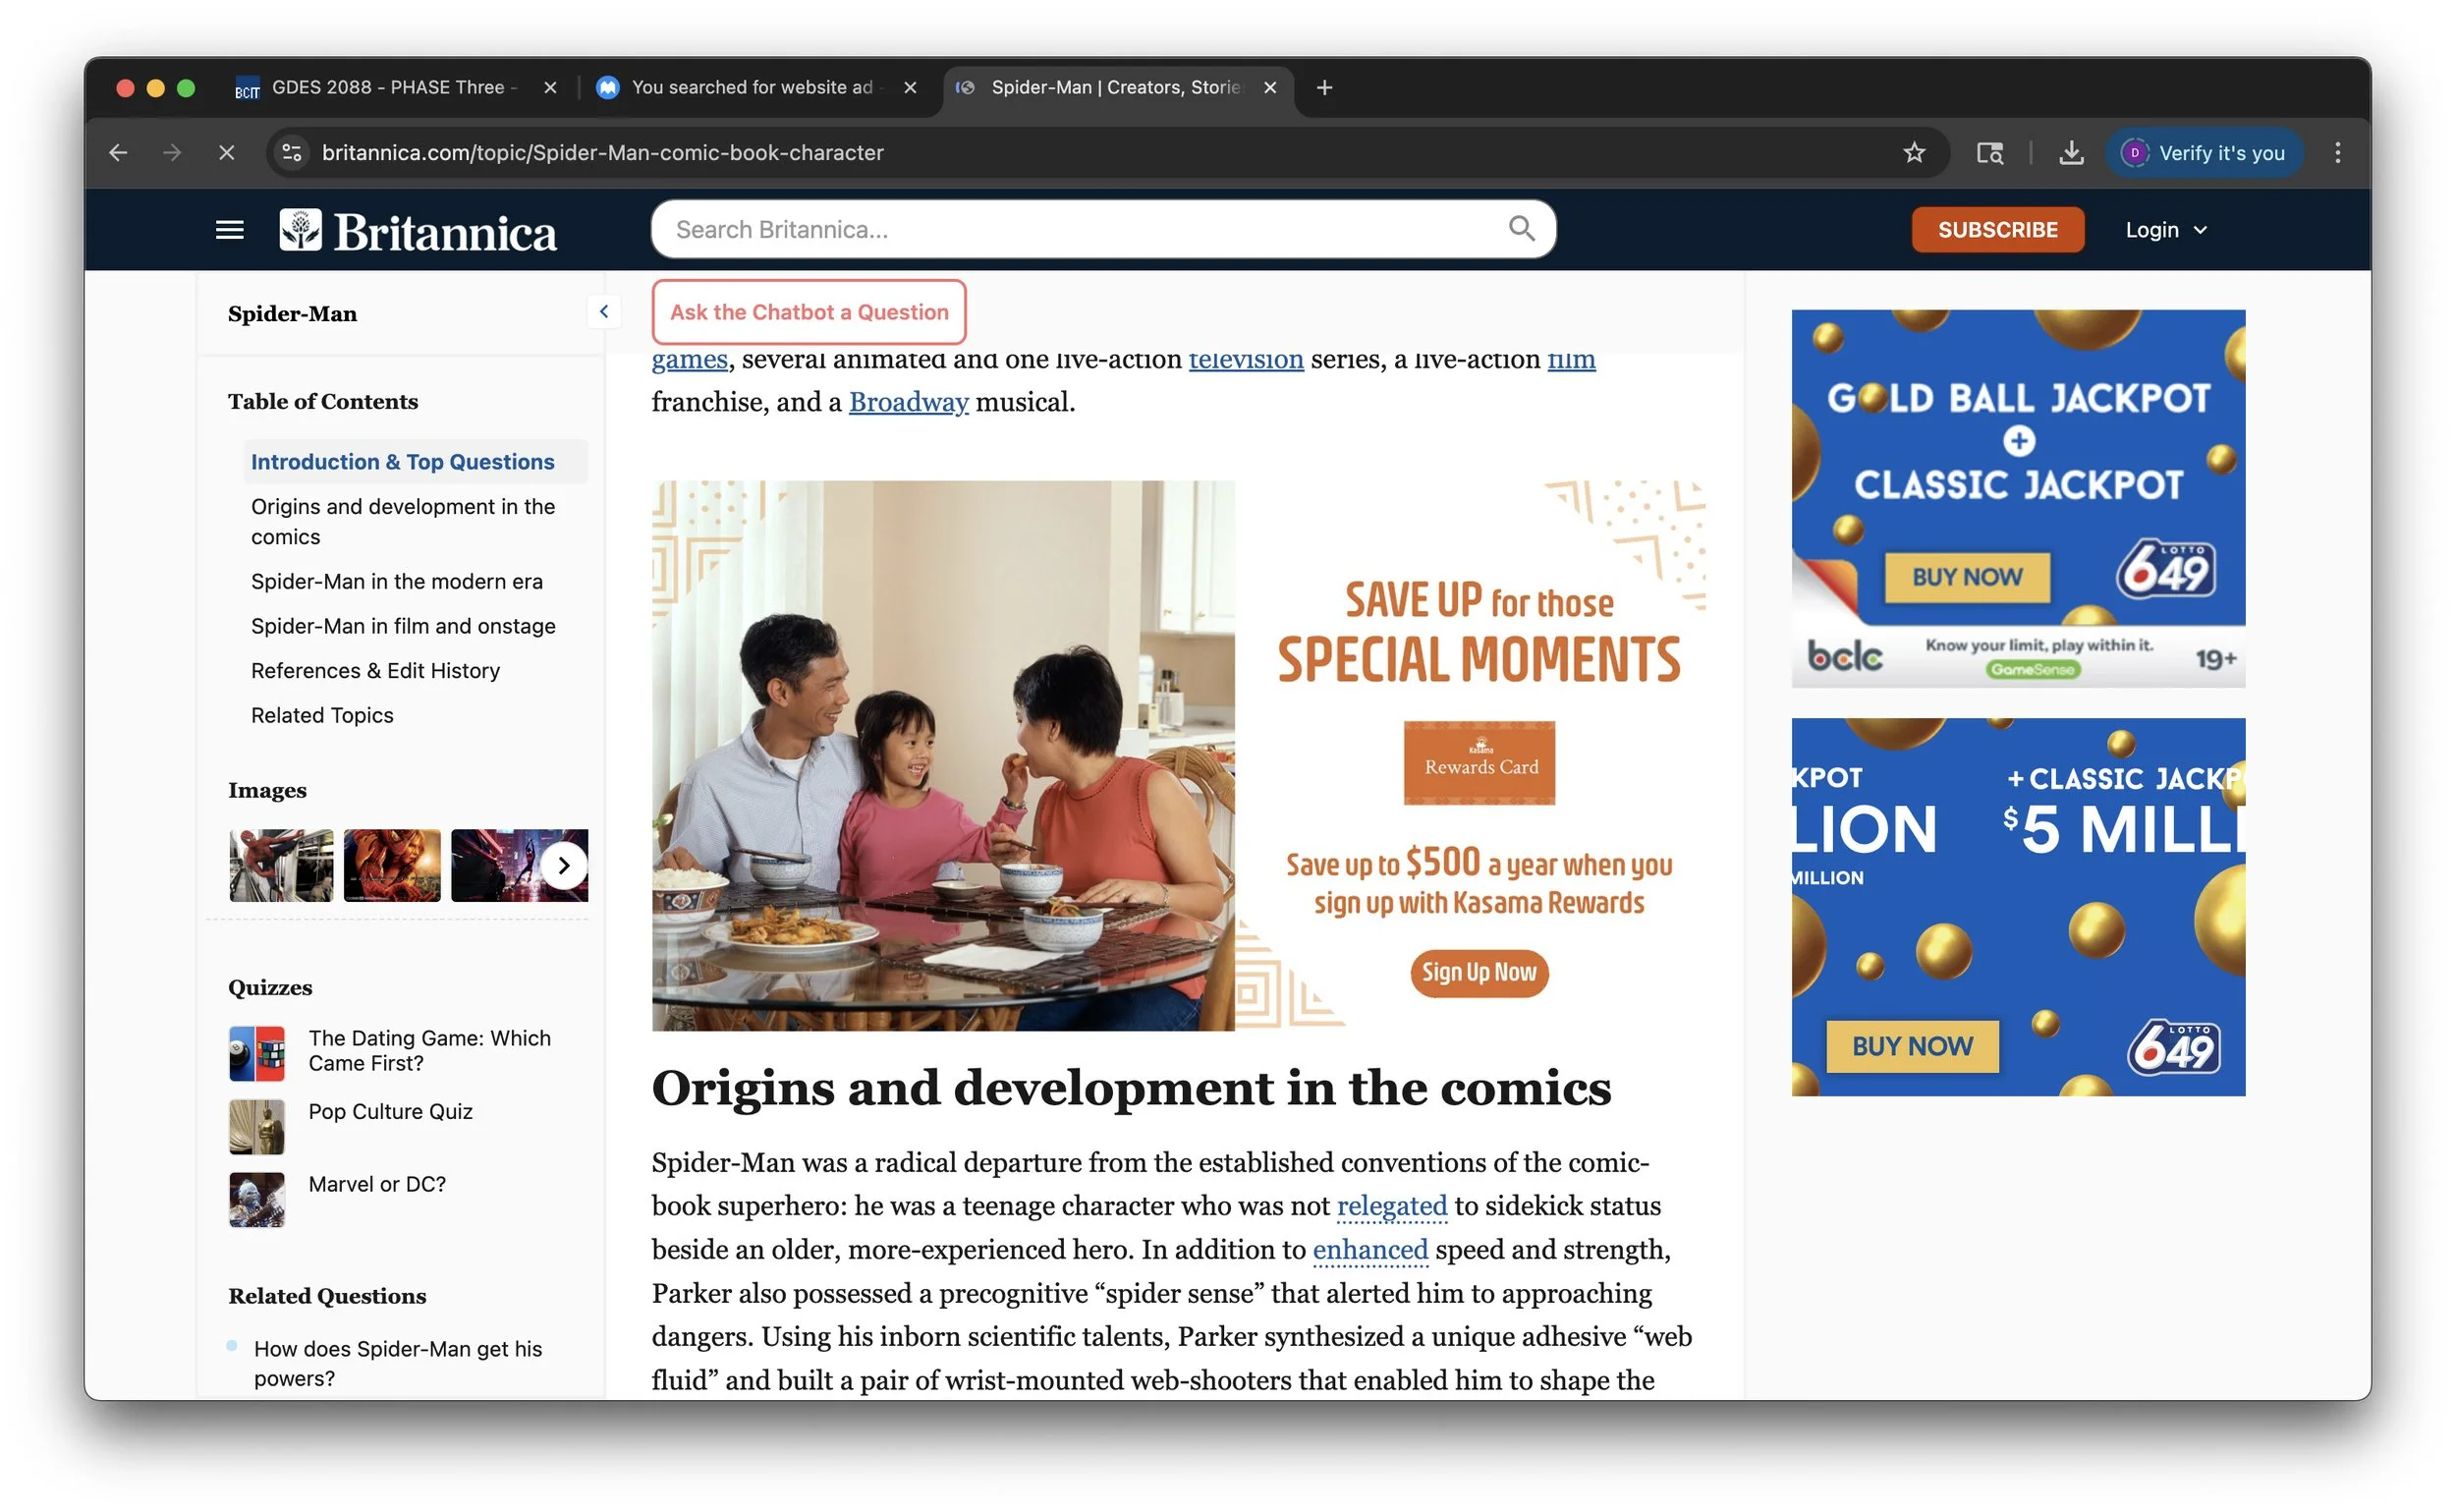Select Spider-Man in the modern era
This screenshot has width=2456, height=1512.
tap(396, 582)
